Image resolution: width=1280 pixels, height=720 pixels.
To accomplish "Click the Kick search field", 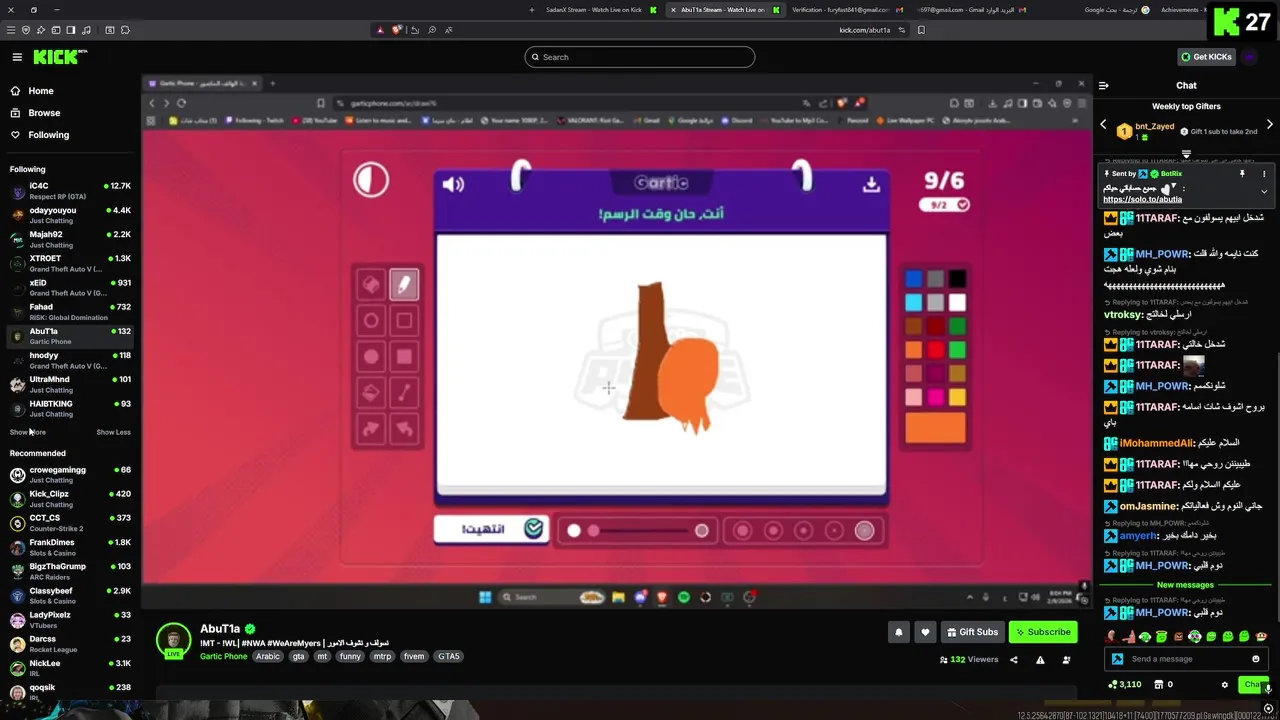I will [639, 57].
